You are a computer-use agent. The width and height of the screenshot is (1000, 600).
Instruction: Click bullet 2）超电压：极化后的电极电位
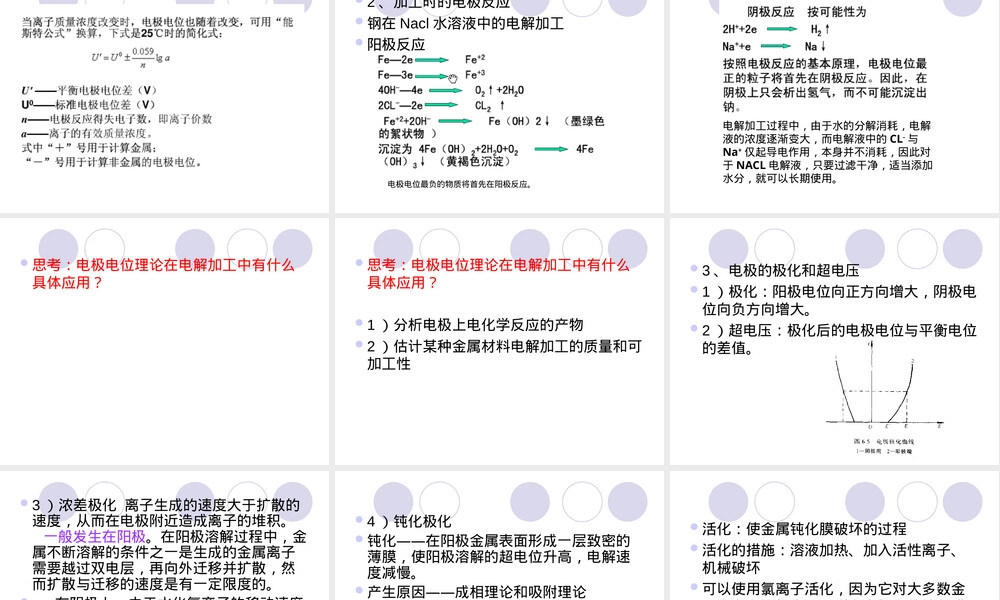[839, 339]
